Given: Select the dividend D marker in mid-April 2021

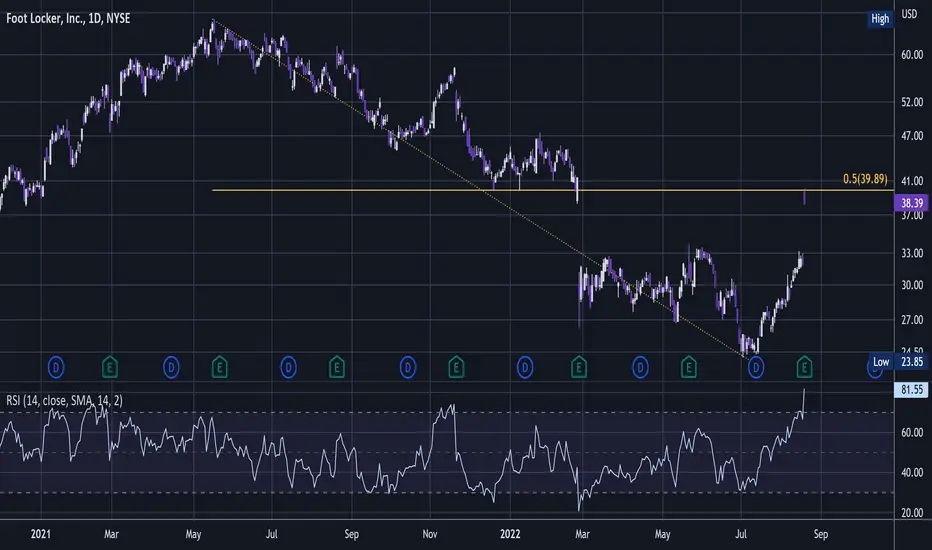Looking at the screenshot, I should tap(171, 367).
